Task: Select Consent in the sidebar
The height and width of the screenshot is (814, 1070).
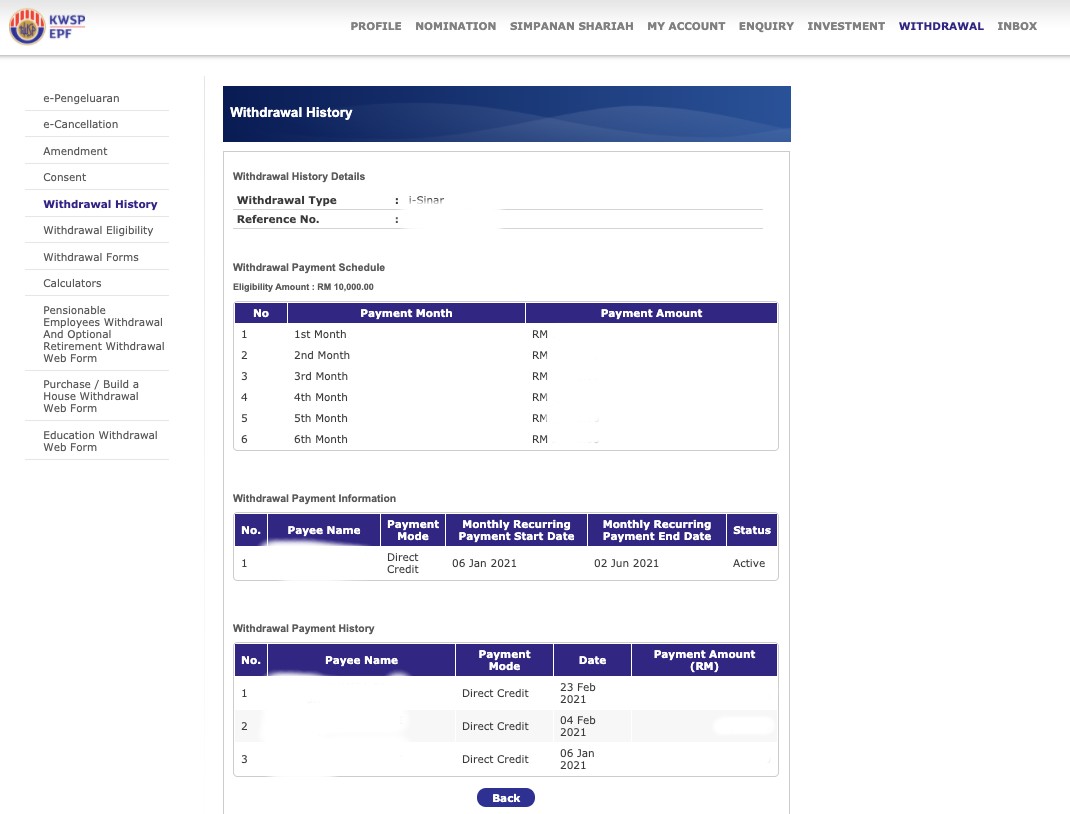Action: [65, 177]
